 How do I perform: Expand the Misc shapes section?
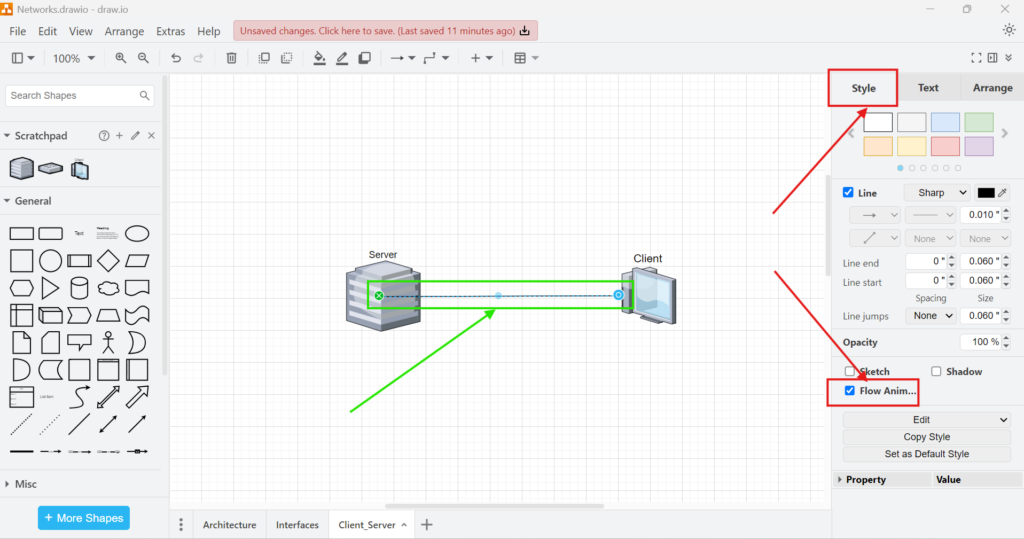(25, 484)
